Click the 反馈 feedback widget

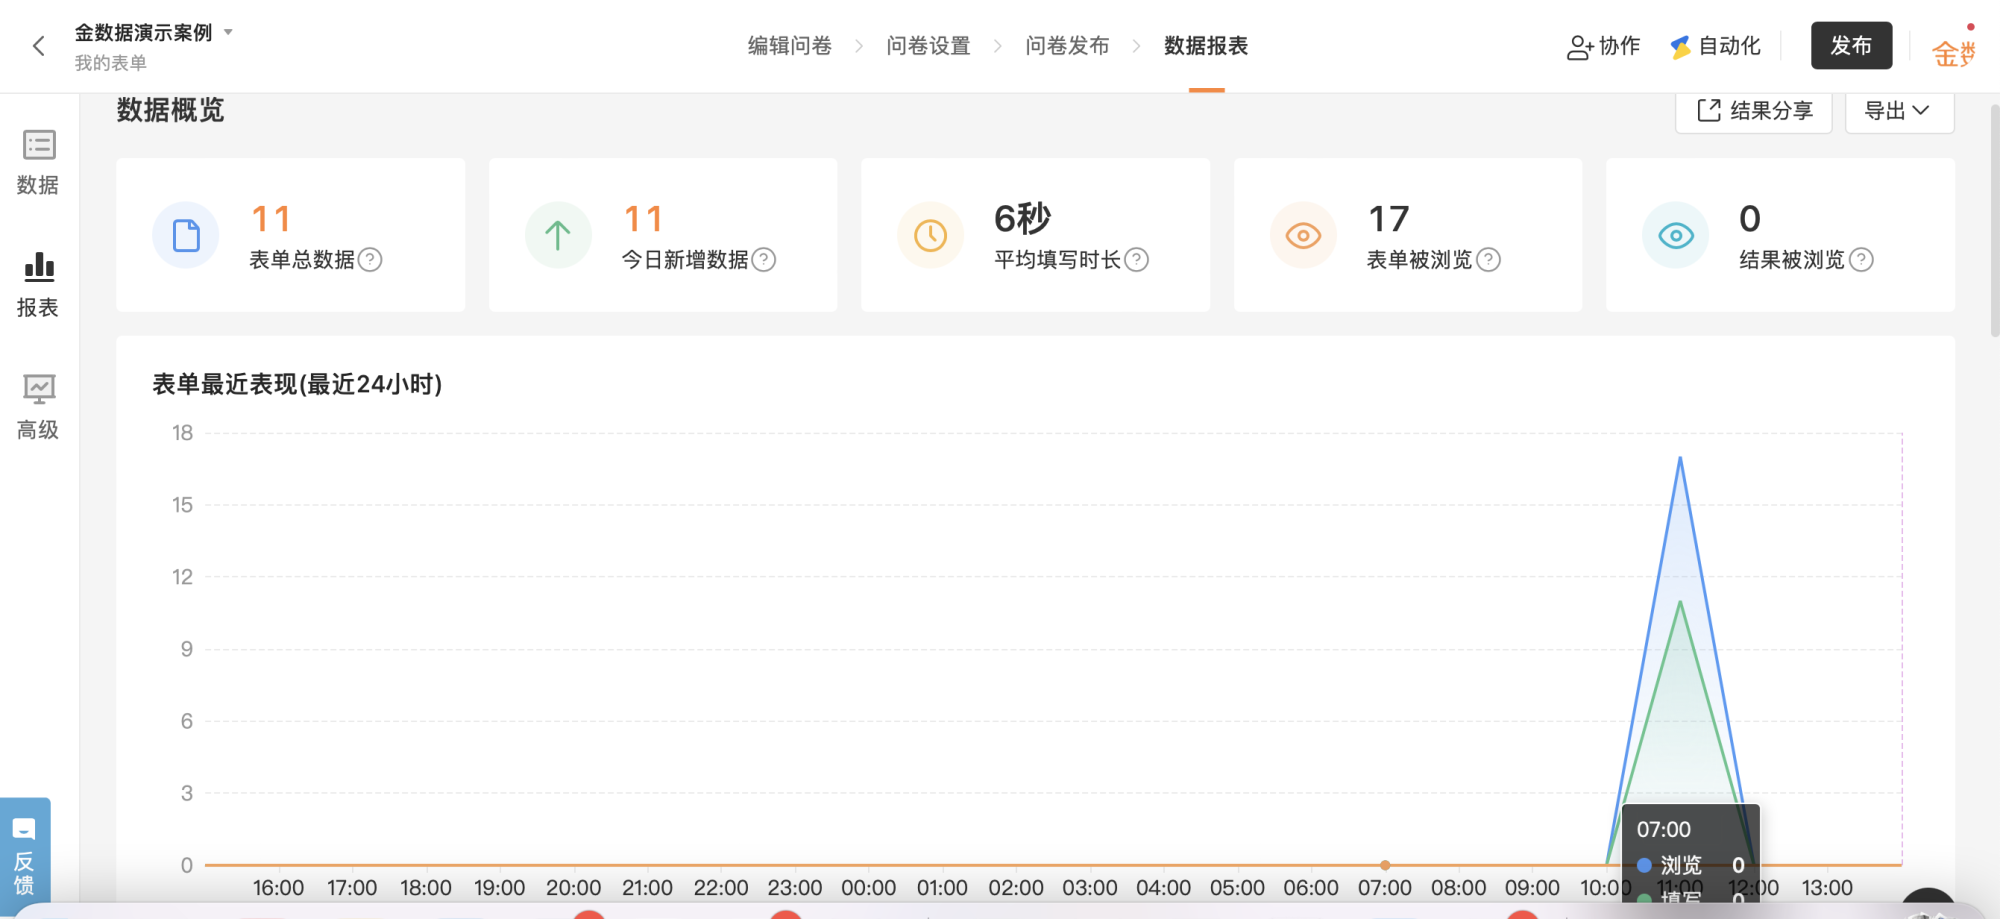(x=25, y=855)
